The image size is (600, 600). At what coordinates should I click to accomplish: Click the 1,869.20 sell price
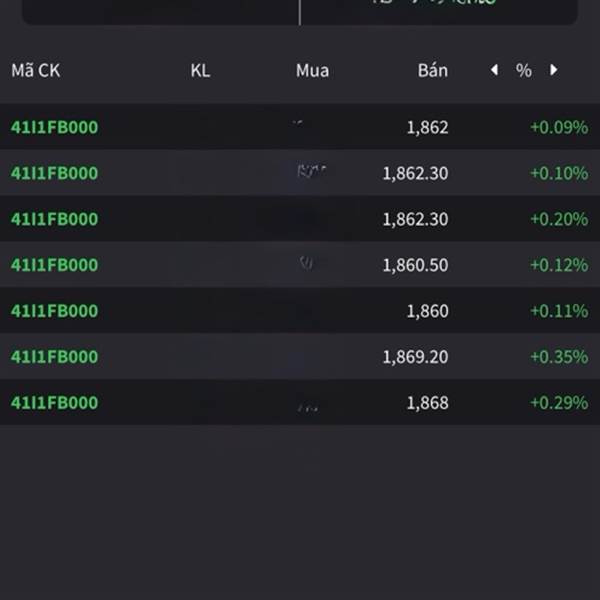pos(415,357)
